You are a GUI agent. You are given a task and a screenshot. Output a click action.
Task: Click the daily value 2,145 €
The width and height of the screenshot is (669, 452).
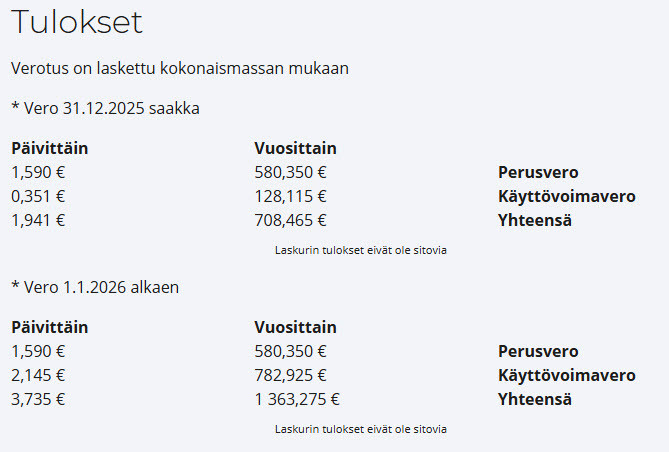tap(38, 376)
